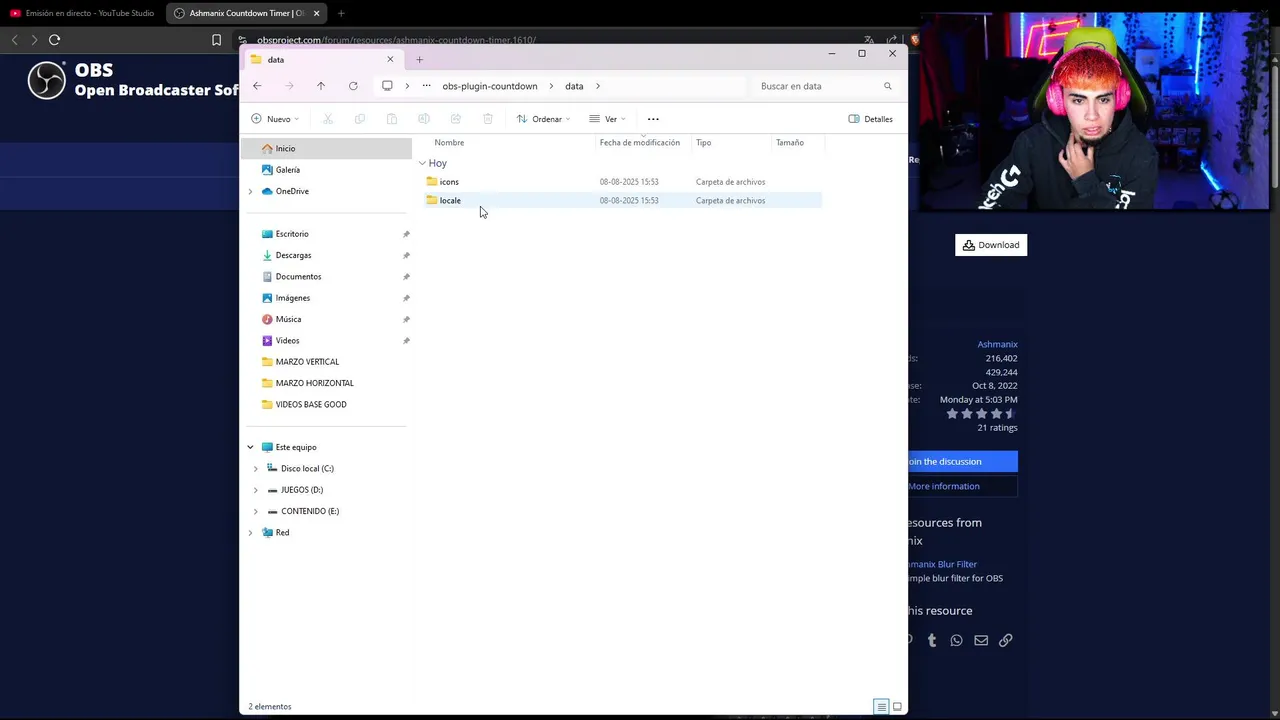The height and width of the screenshot is (720, 1280).
Task: Open Ashmanix author link
Action: click(x=997, y=344)
